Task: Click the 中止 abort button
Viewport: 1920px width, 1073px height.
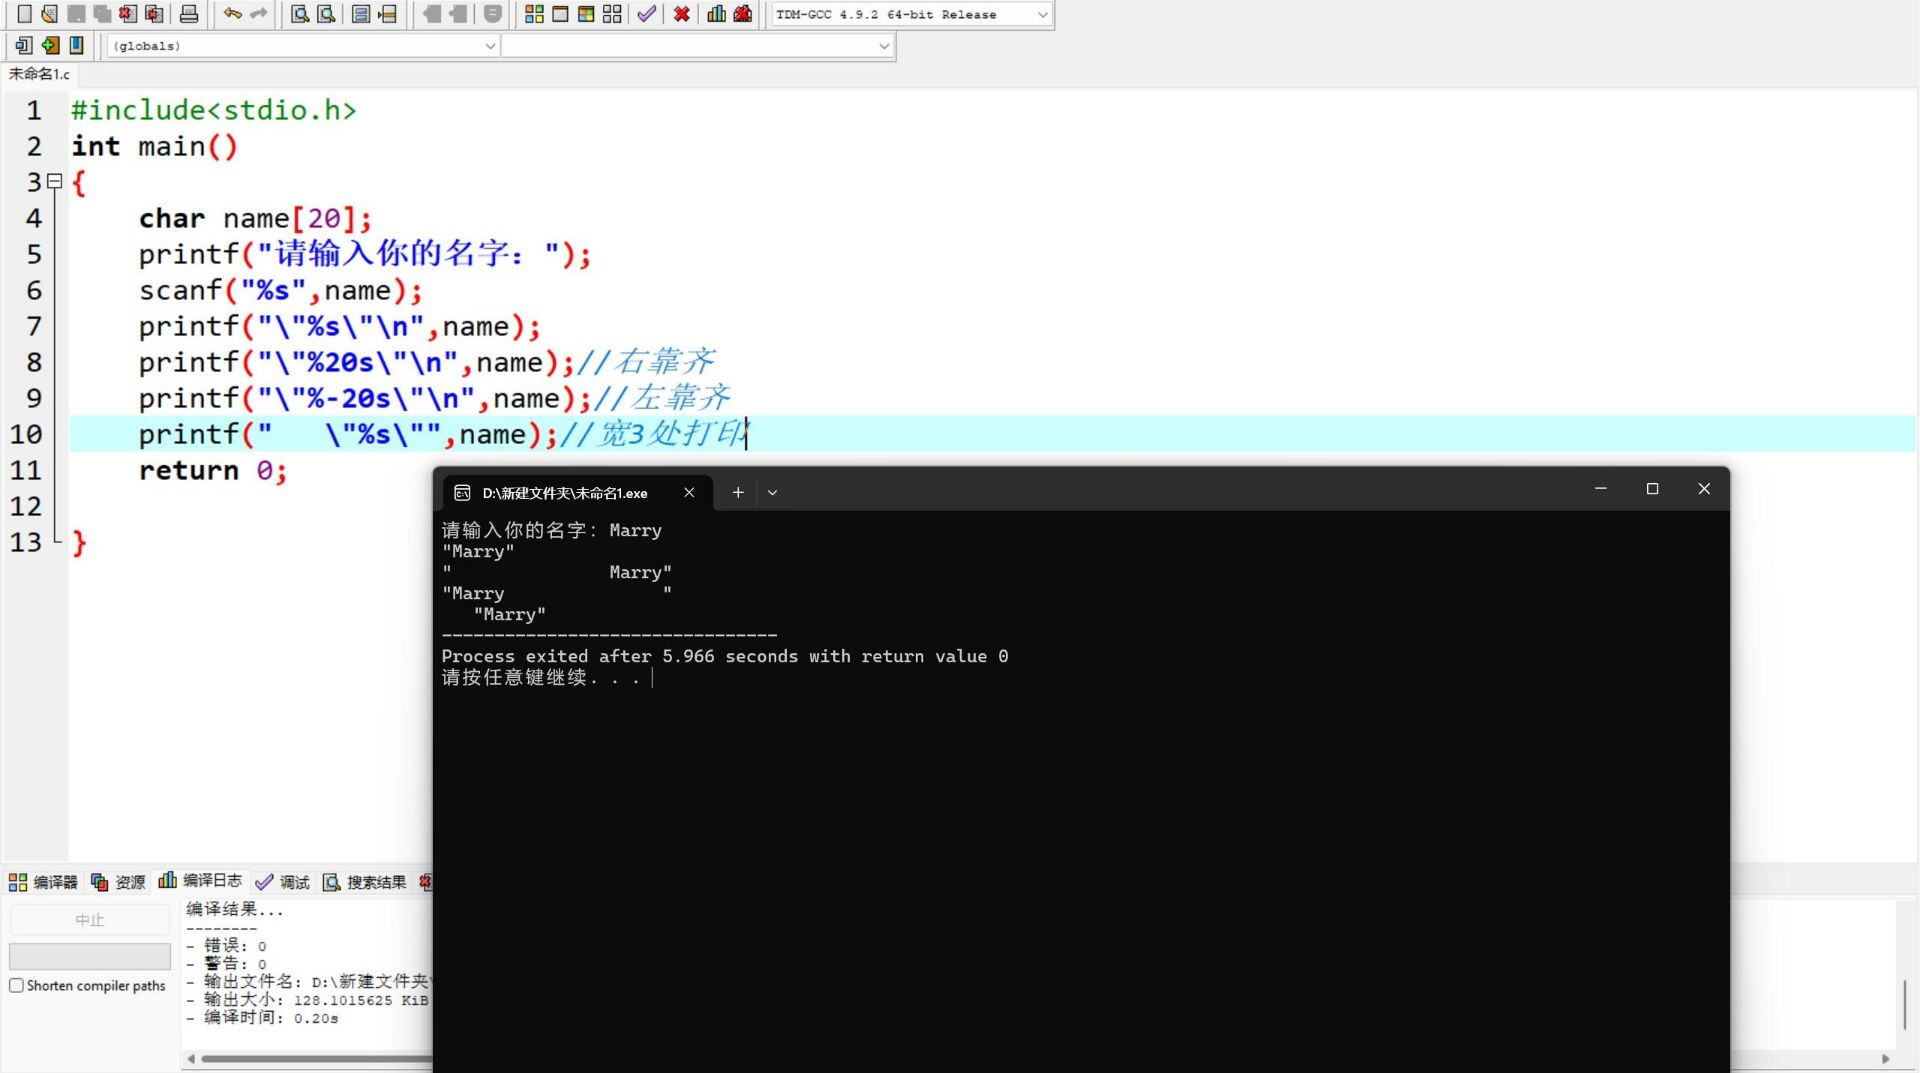Action: pos(90,919)
